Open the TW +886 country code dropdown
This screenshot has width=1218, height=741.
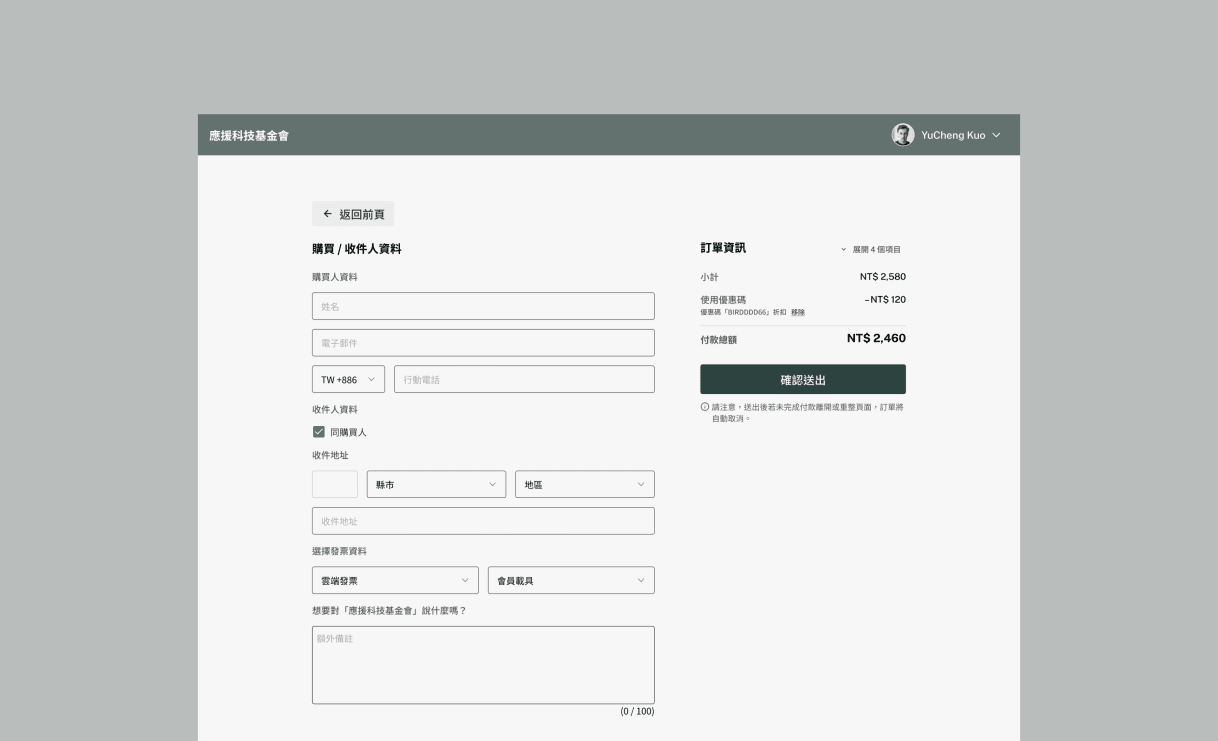347,379
